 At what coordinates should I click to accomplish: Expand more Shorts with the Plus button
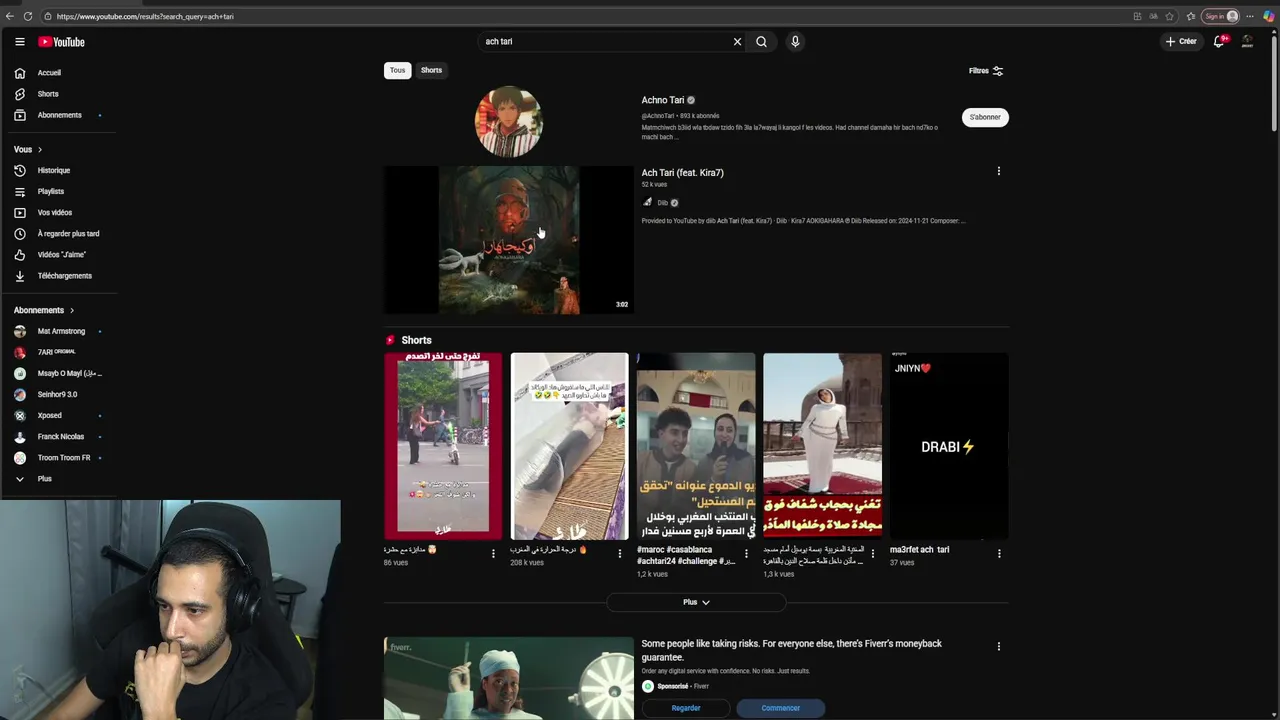coord(696,602)
